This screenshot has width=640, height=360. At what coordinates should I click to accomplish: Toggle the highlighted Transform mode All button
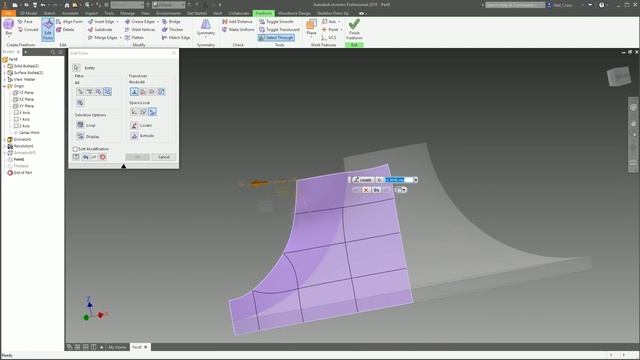coord(134,92)
